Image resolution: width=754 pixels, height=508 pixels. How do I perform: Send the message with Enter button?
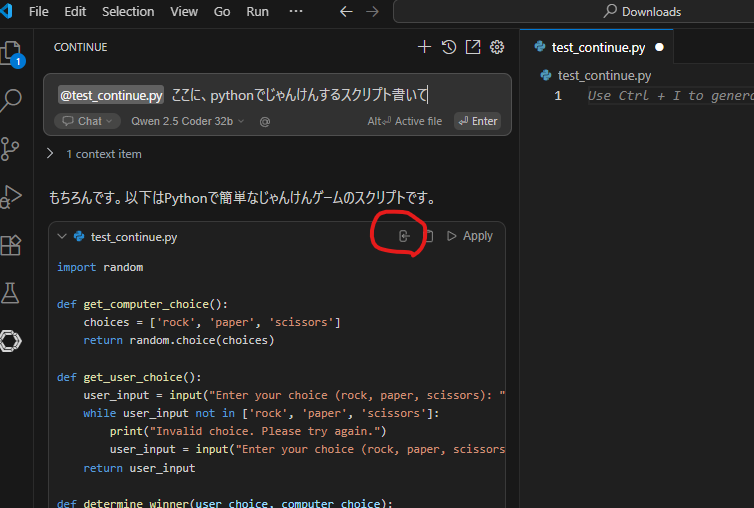478,121
